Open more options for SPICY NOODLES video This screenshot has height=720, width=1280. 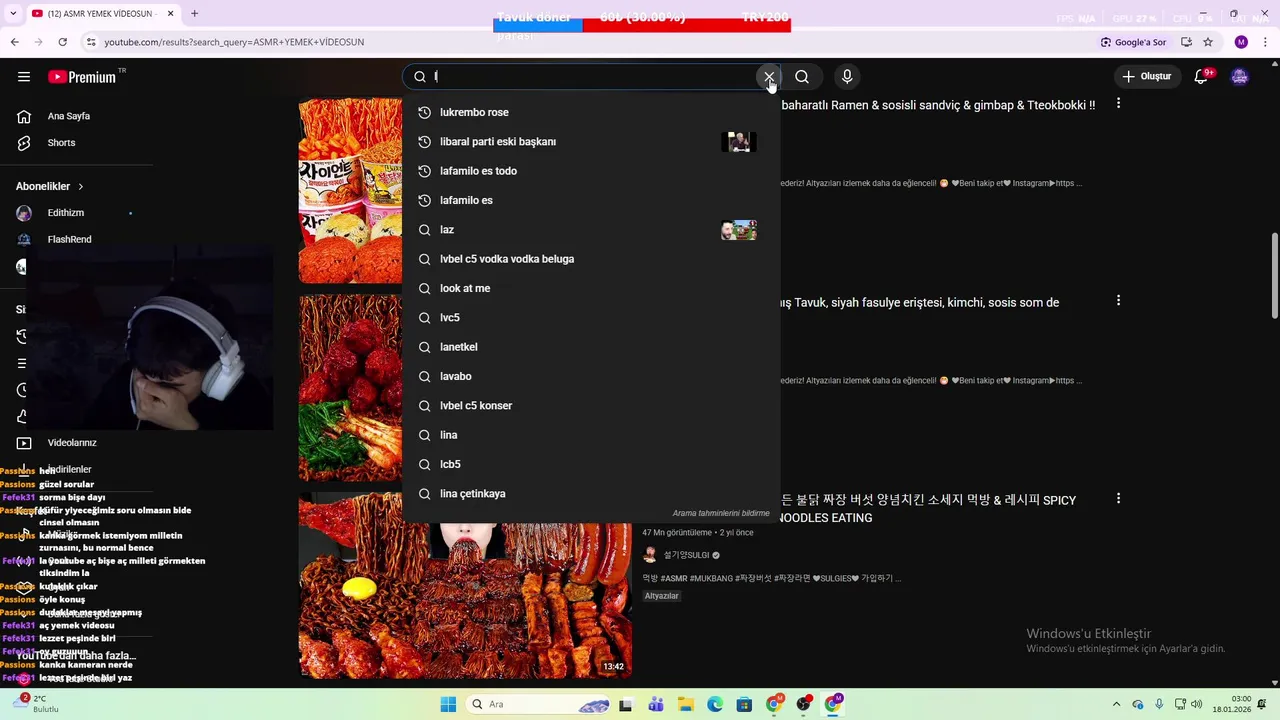[x=1118, y=498]
